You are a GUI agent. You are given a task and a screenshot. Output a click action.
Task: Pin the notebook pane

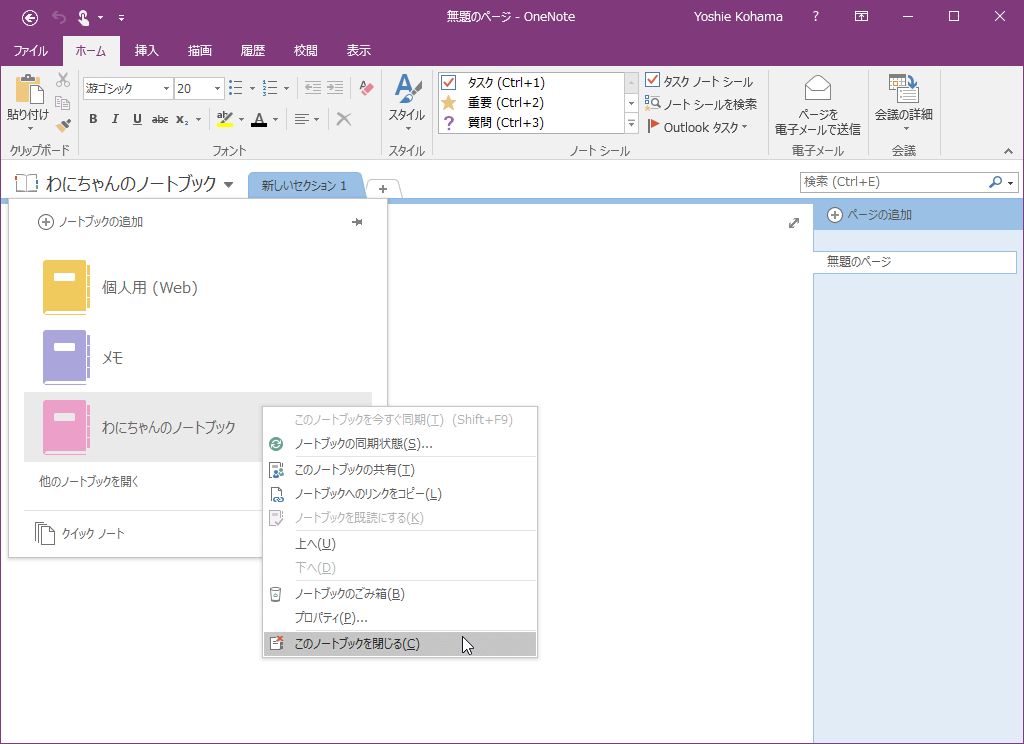(x=357, y=222)
